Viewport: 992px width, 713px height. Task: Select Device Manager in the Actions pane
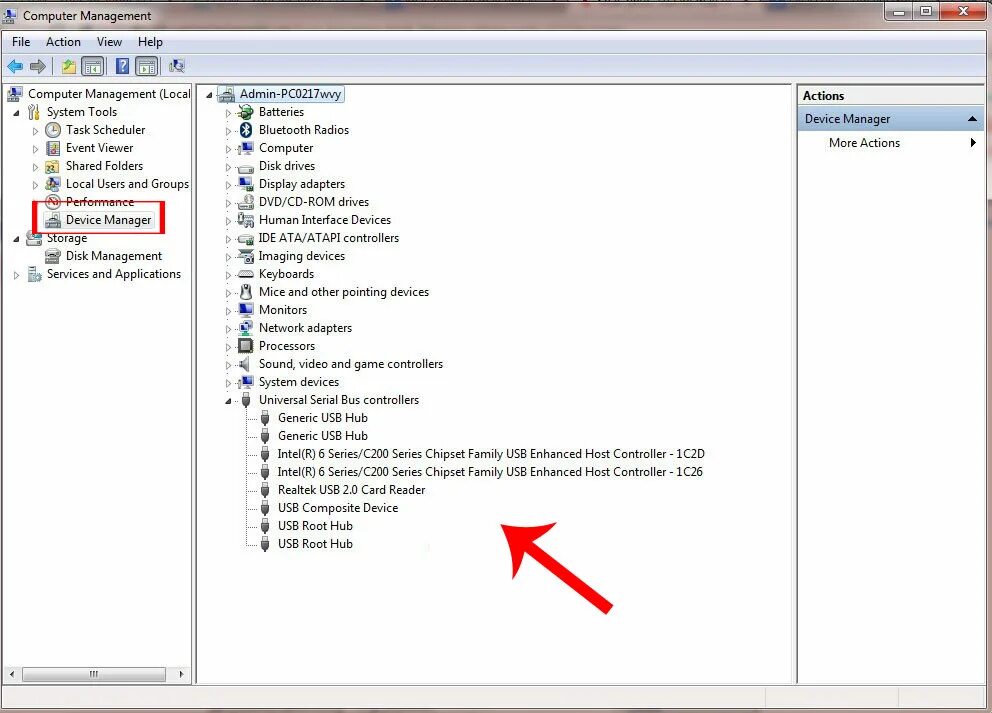[846, 118]
